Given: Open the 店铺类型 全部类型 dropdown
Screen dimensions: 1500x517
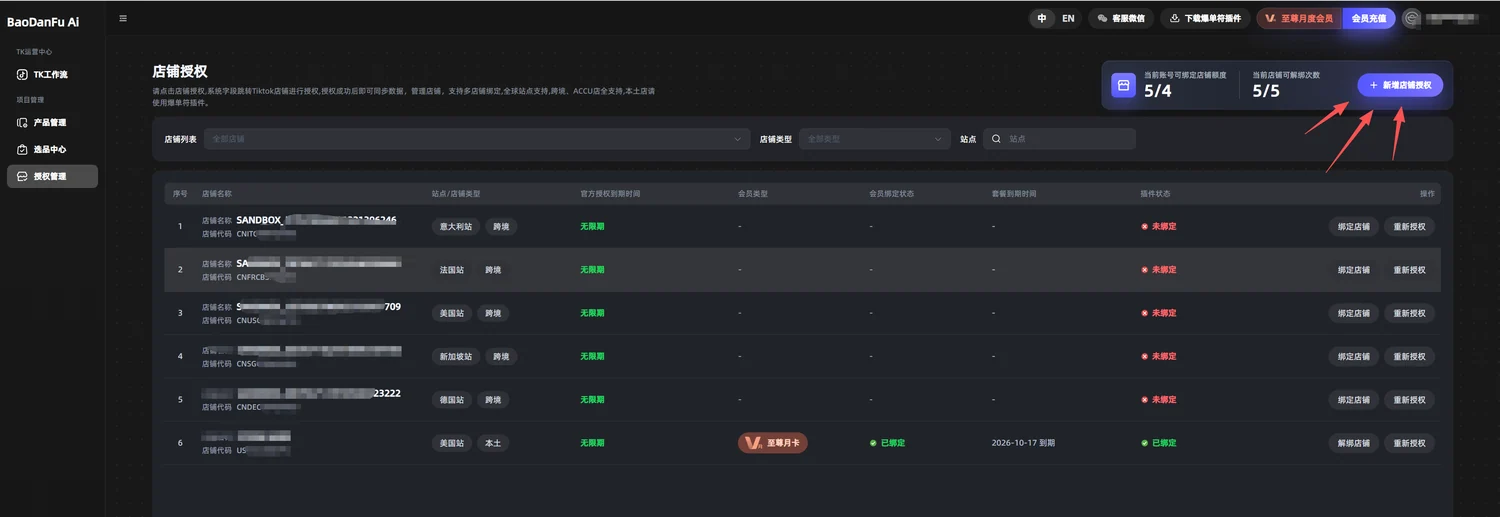Looking at the screenshot, I should (874, 139).
